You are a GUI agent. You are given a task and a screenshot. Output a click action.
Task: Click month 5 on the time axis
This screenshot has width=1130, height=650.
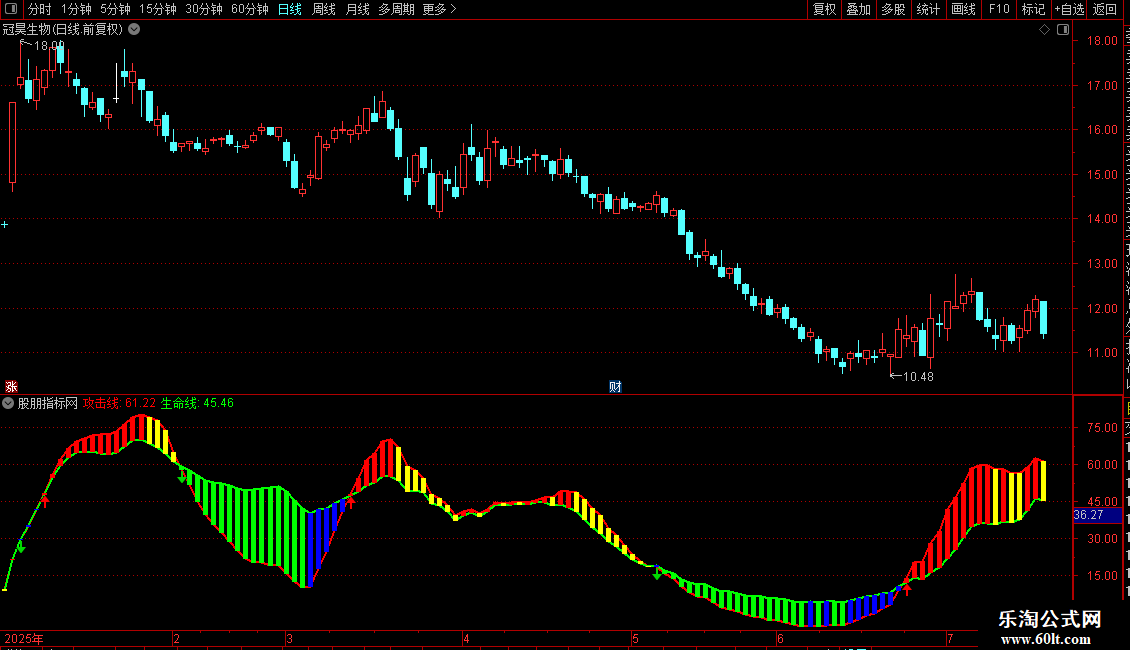(x=635, y=638)
